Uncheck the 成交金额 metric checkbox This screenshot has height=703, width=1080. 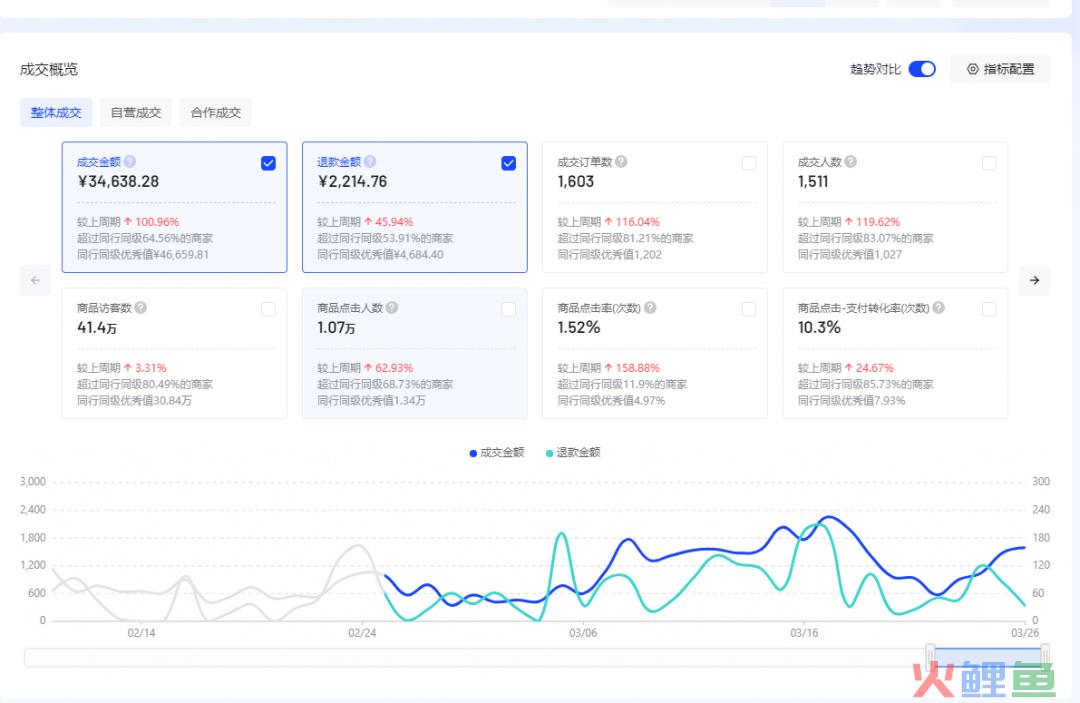(269, 163)
